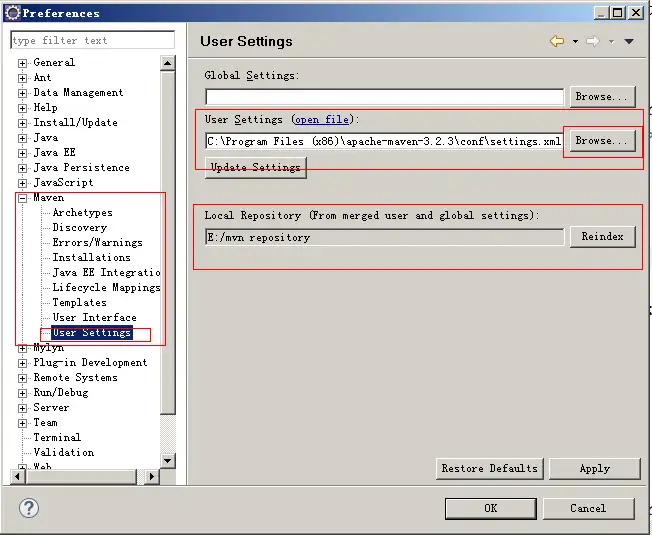
Task: Select User Interface under Maven
Action: (94, 317)
